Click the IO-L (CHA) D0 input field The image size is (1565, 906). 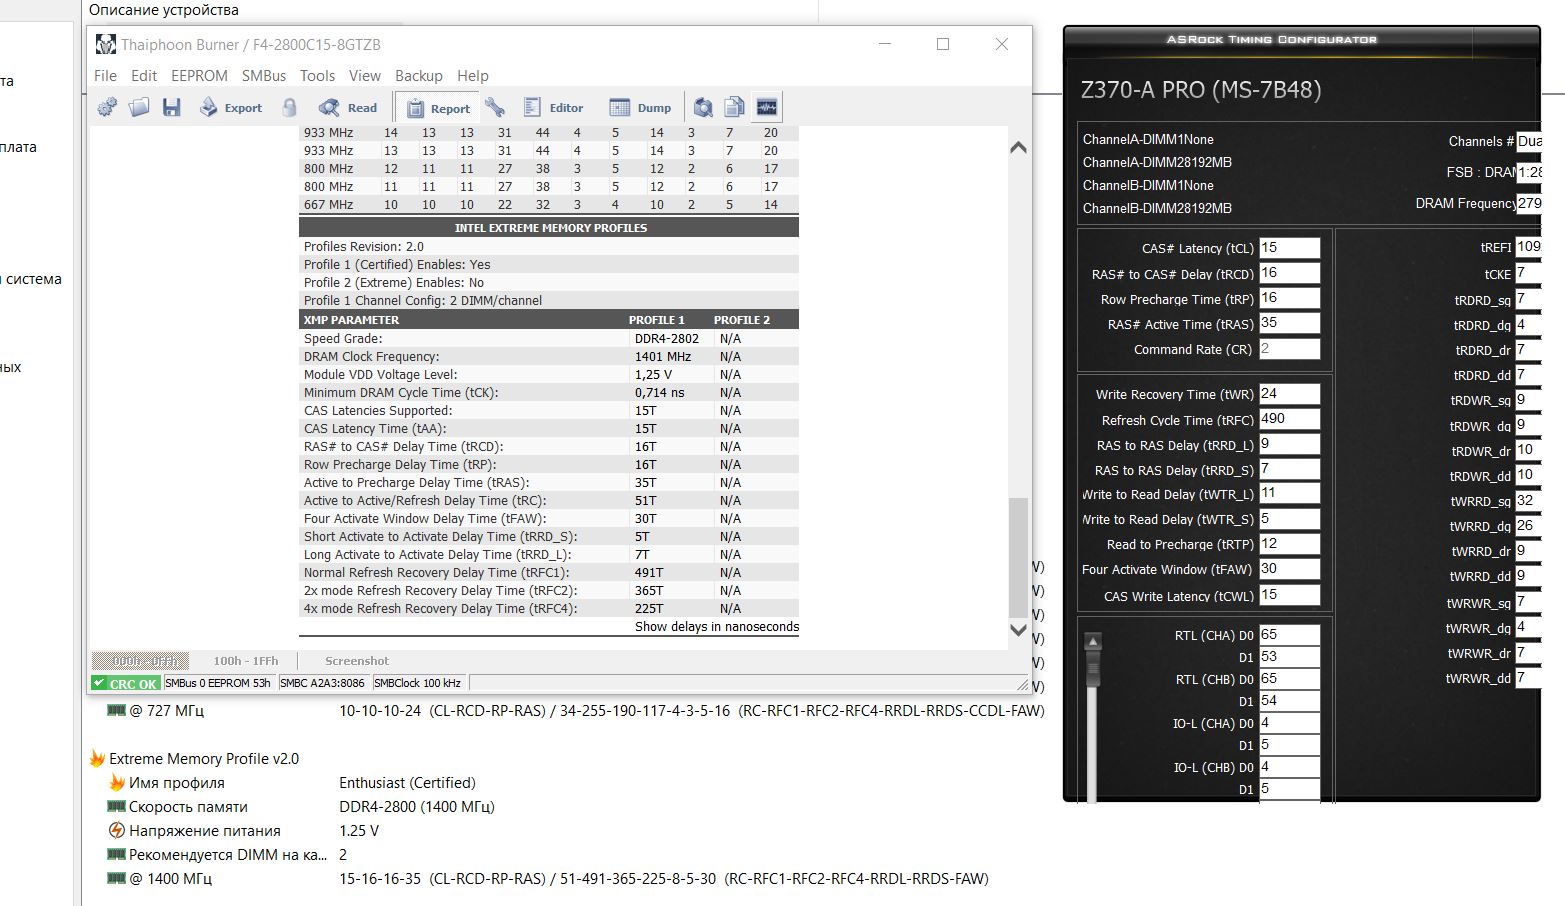(x=1289, y=723)
